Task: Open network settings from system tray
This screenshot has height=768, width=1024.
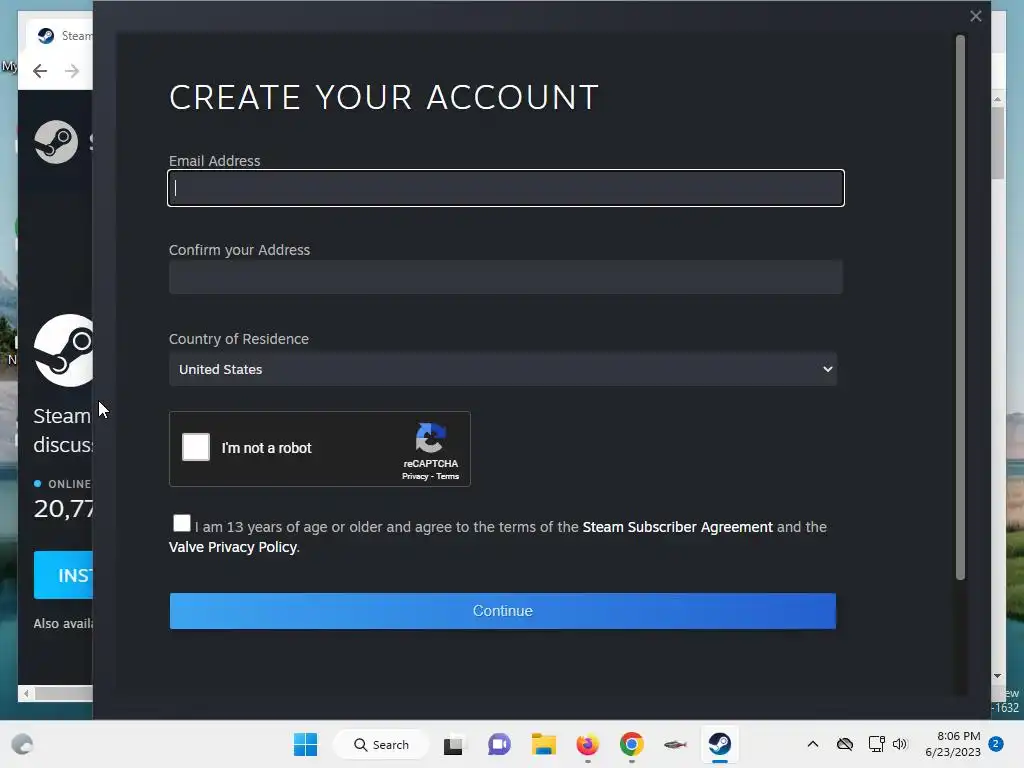Action: [876, 744]
